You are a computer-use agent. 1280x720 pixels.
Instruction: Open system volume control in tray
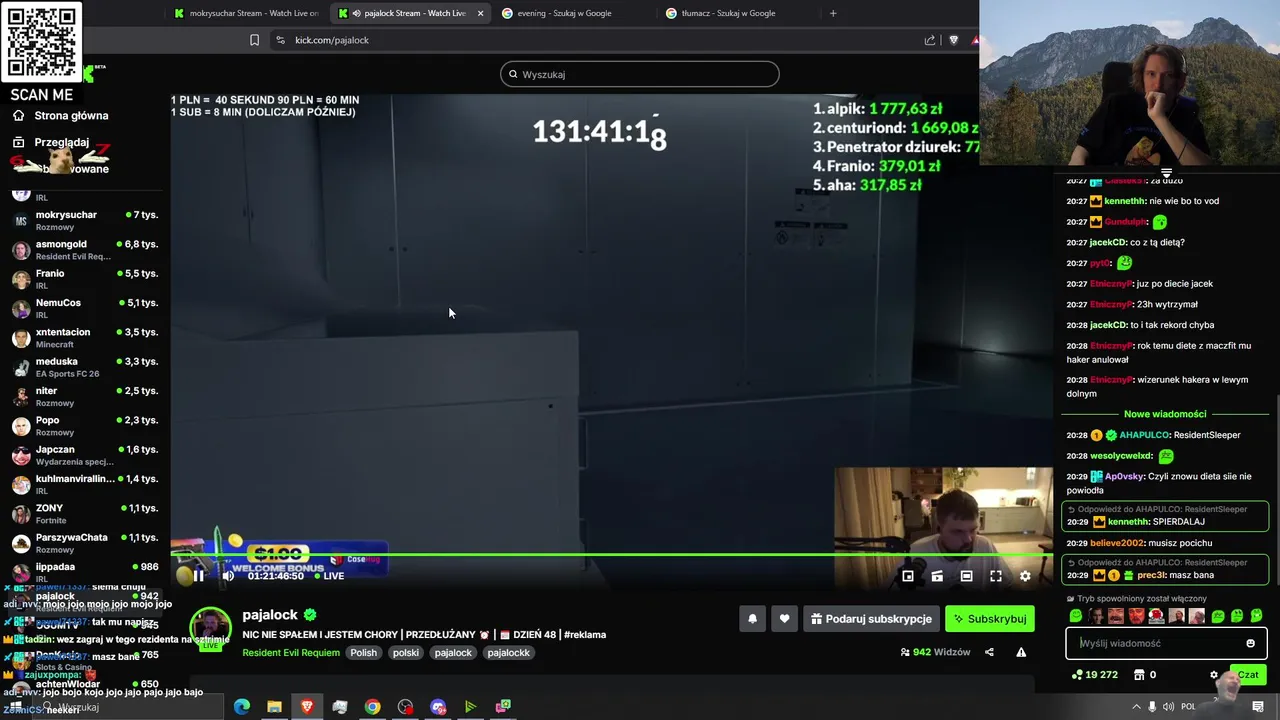(1168, 707)
